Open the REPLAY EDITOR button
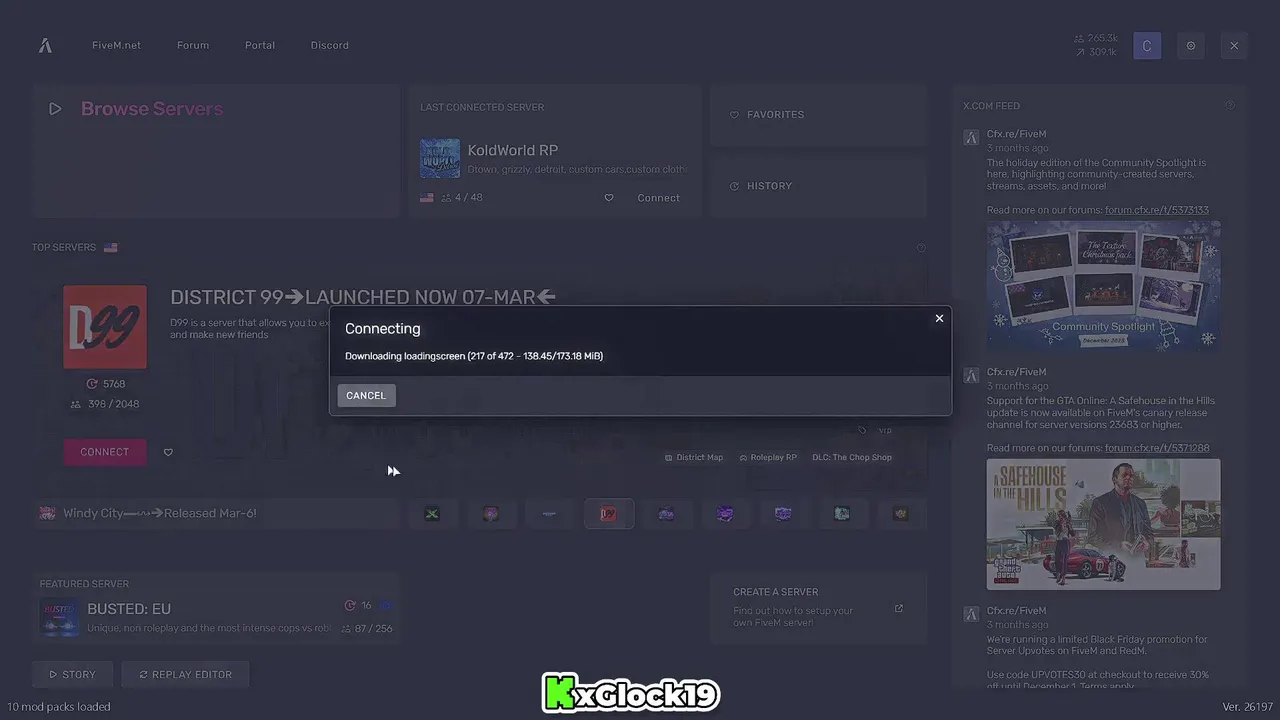Image resolution: width=1280 pixels, height=720 pixels. tap(185, 675)
